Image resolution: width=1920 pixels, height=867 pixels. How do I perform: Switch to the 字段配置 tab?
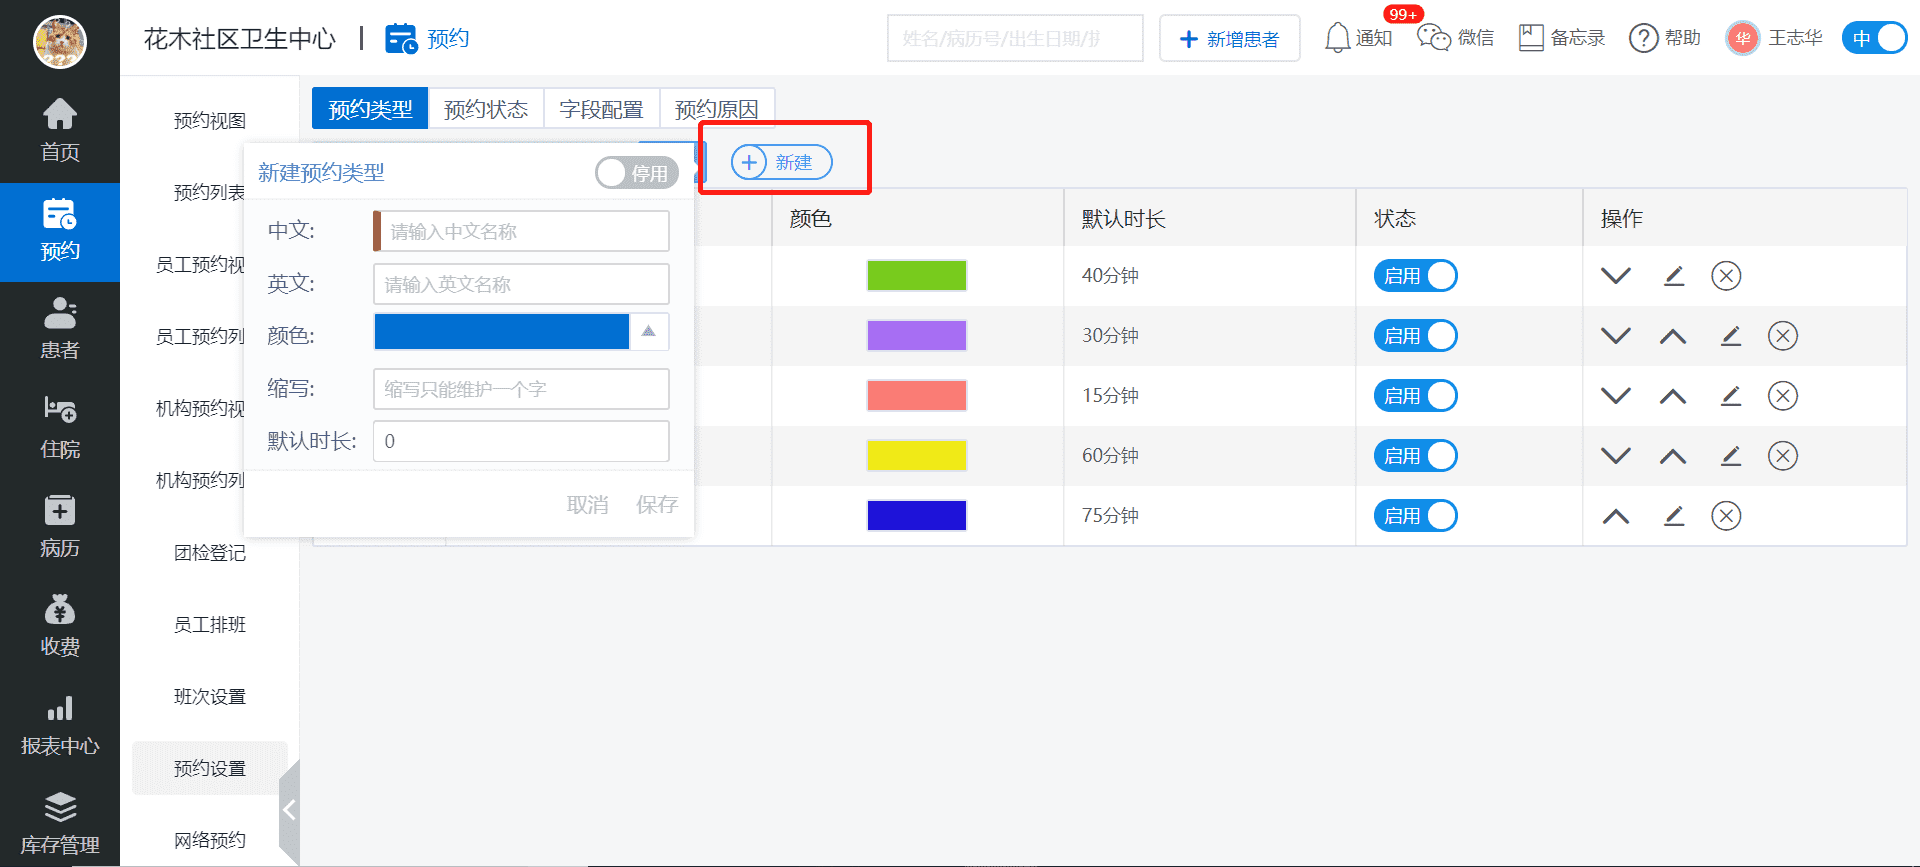[x=601, y=109]
